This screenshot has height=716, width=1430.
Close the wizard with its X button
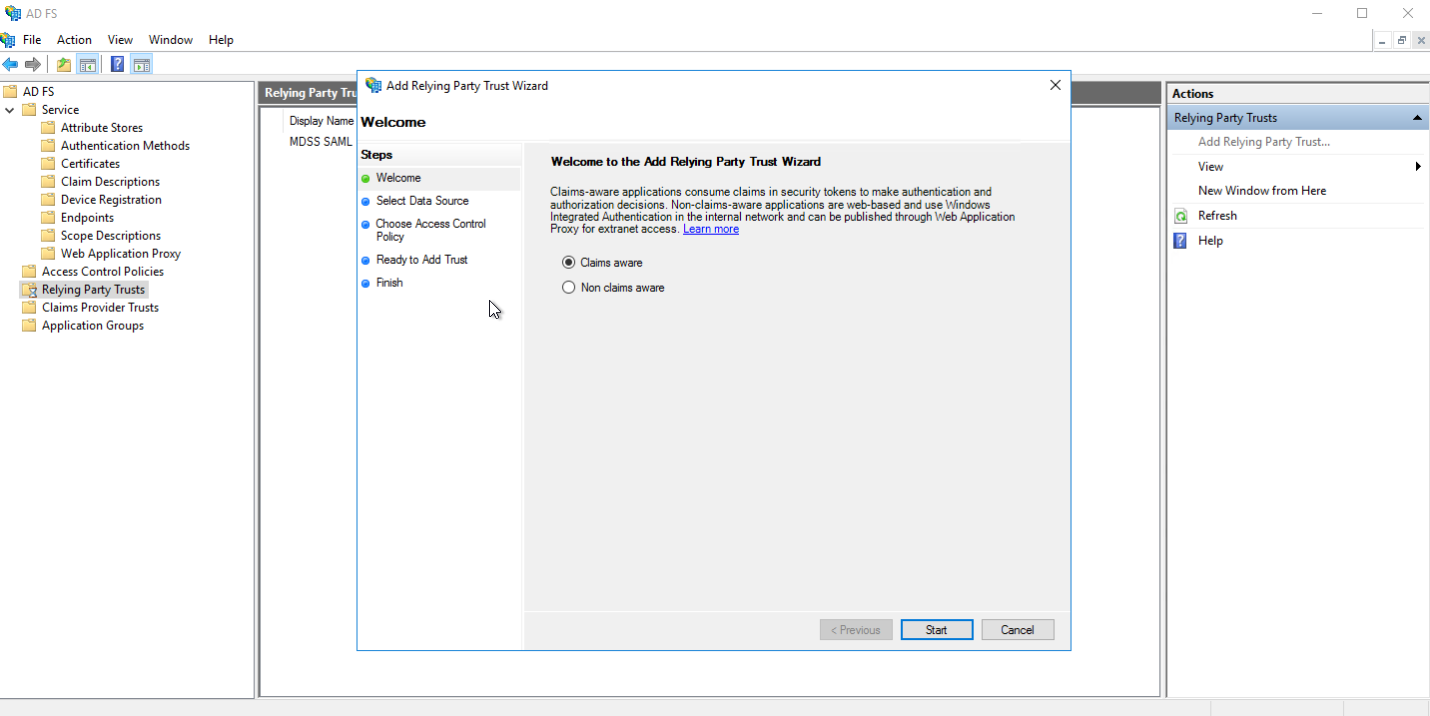(x=1055, y=86)
